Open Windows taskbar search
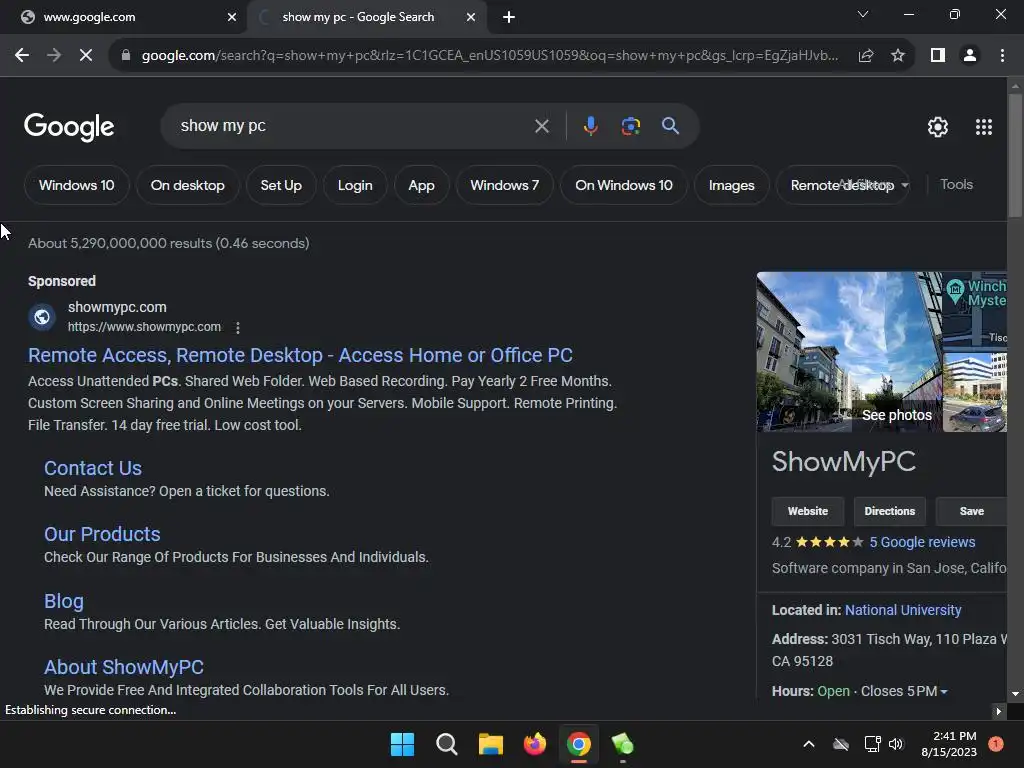 click(x=447, y=744)
